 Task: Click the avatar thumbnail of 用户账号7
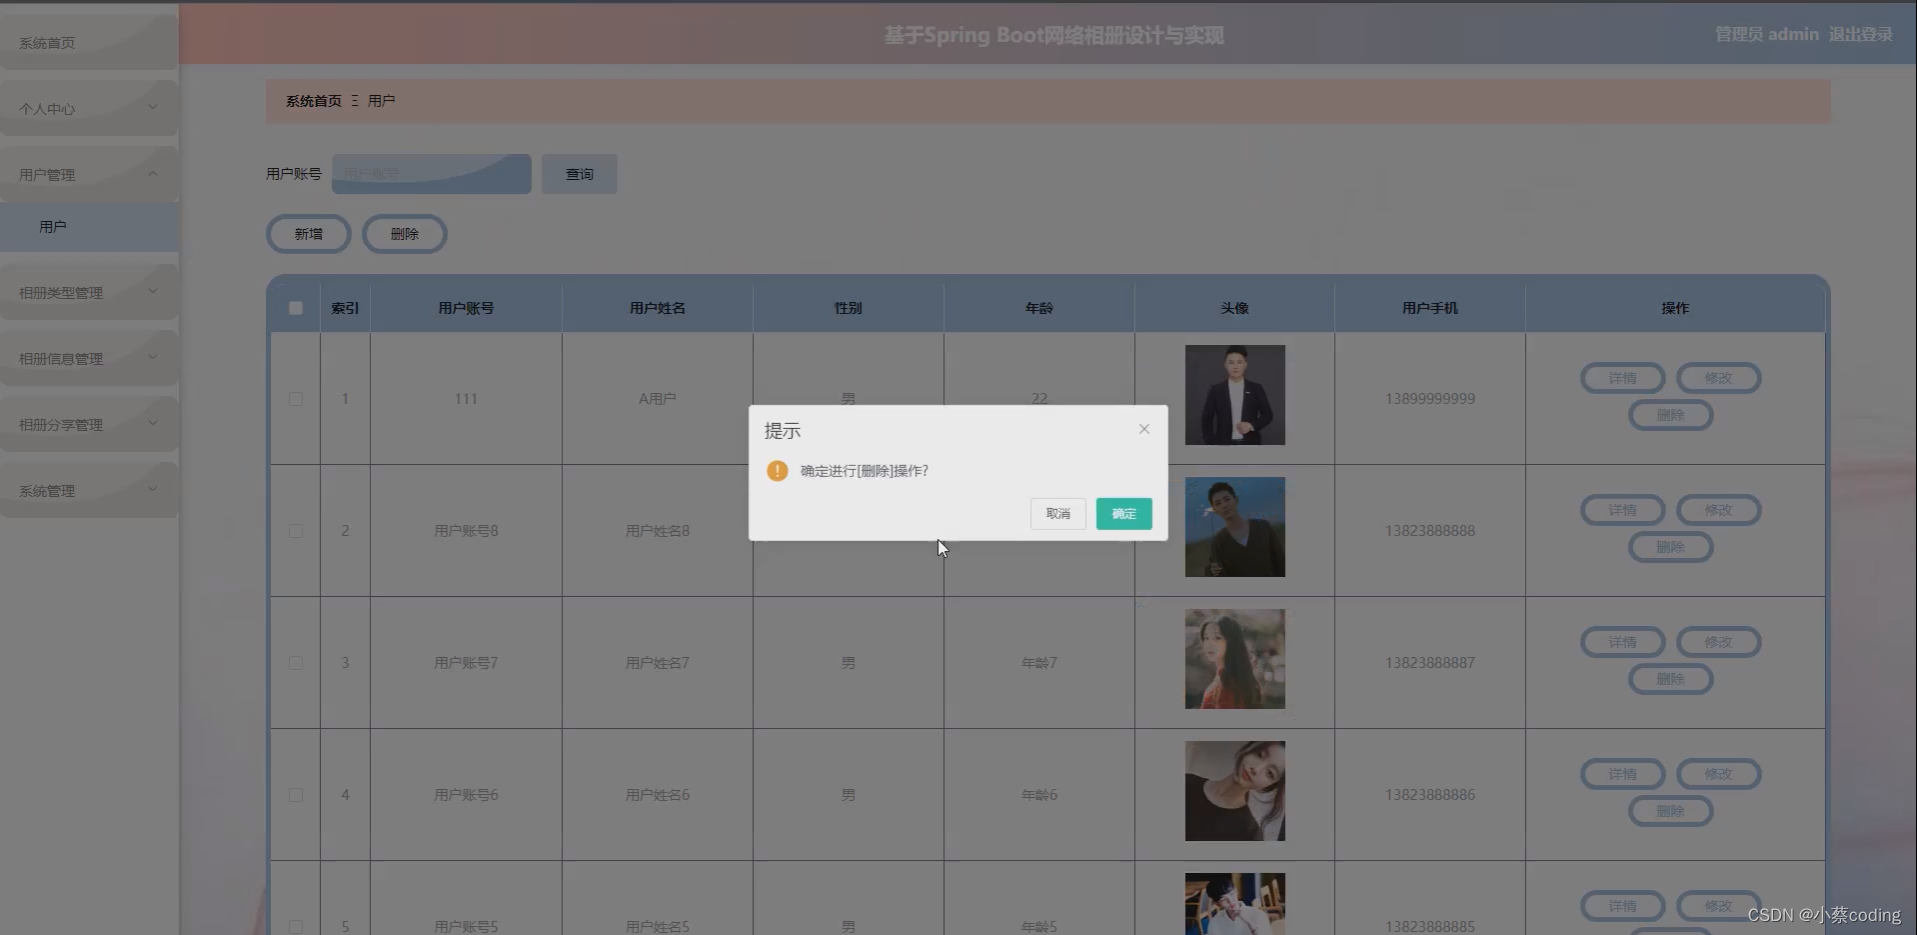[x=1235, y=659]
